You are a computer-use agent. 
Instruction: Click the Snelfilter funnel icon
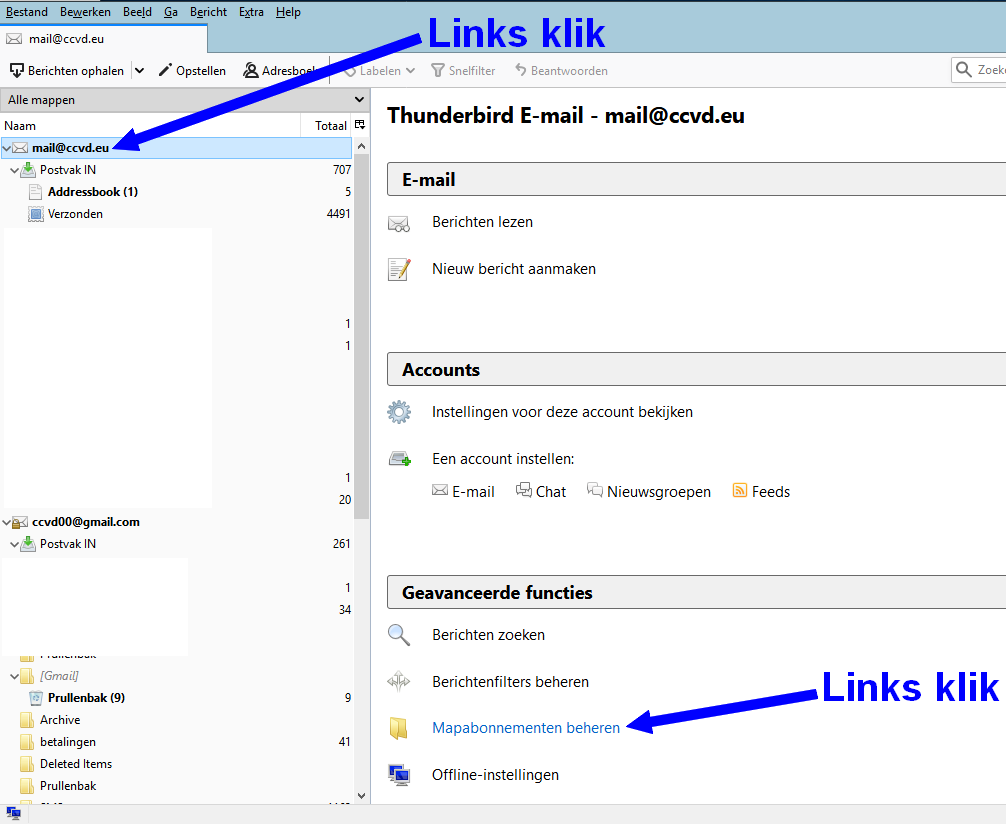click(438, 71)
